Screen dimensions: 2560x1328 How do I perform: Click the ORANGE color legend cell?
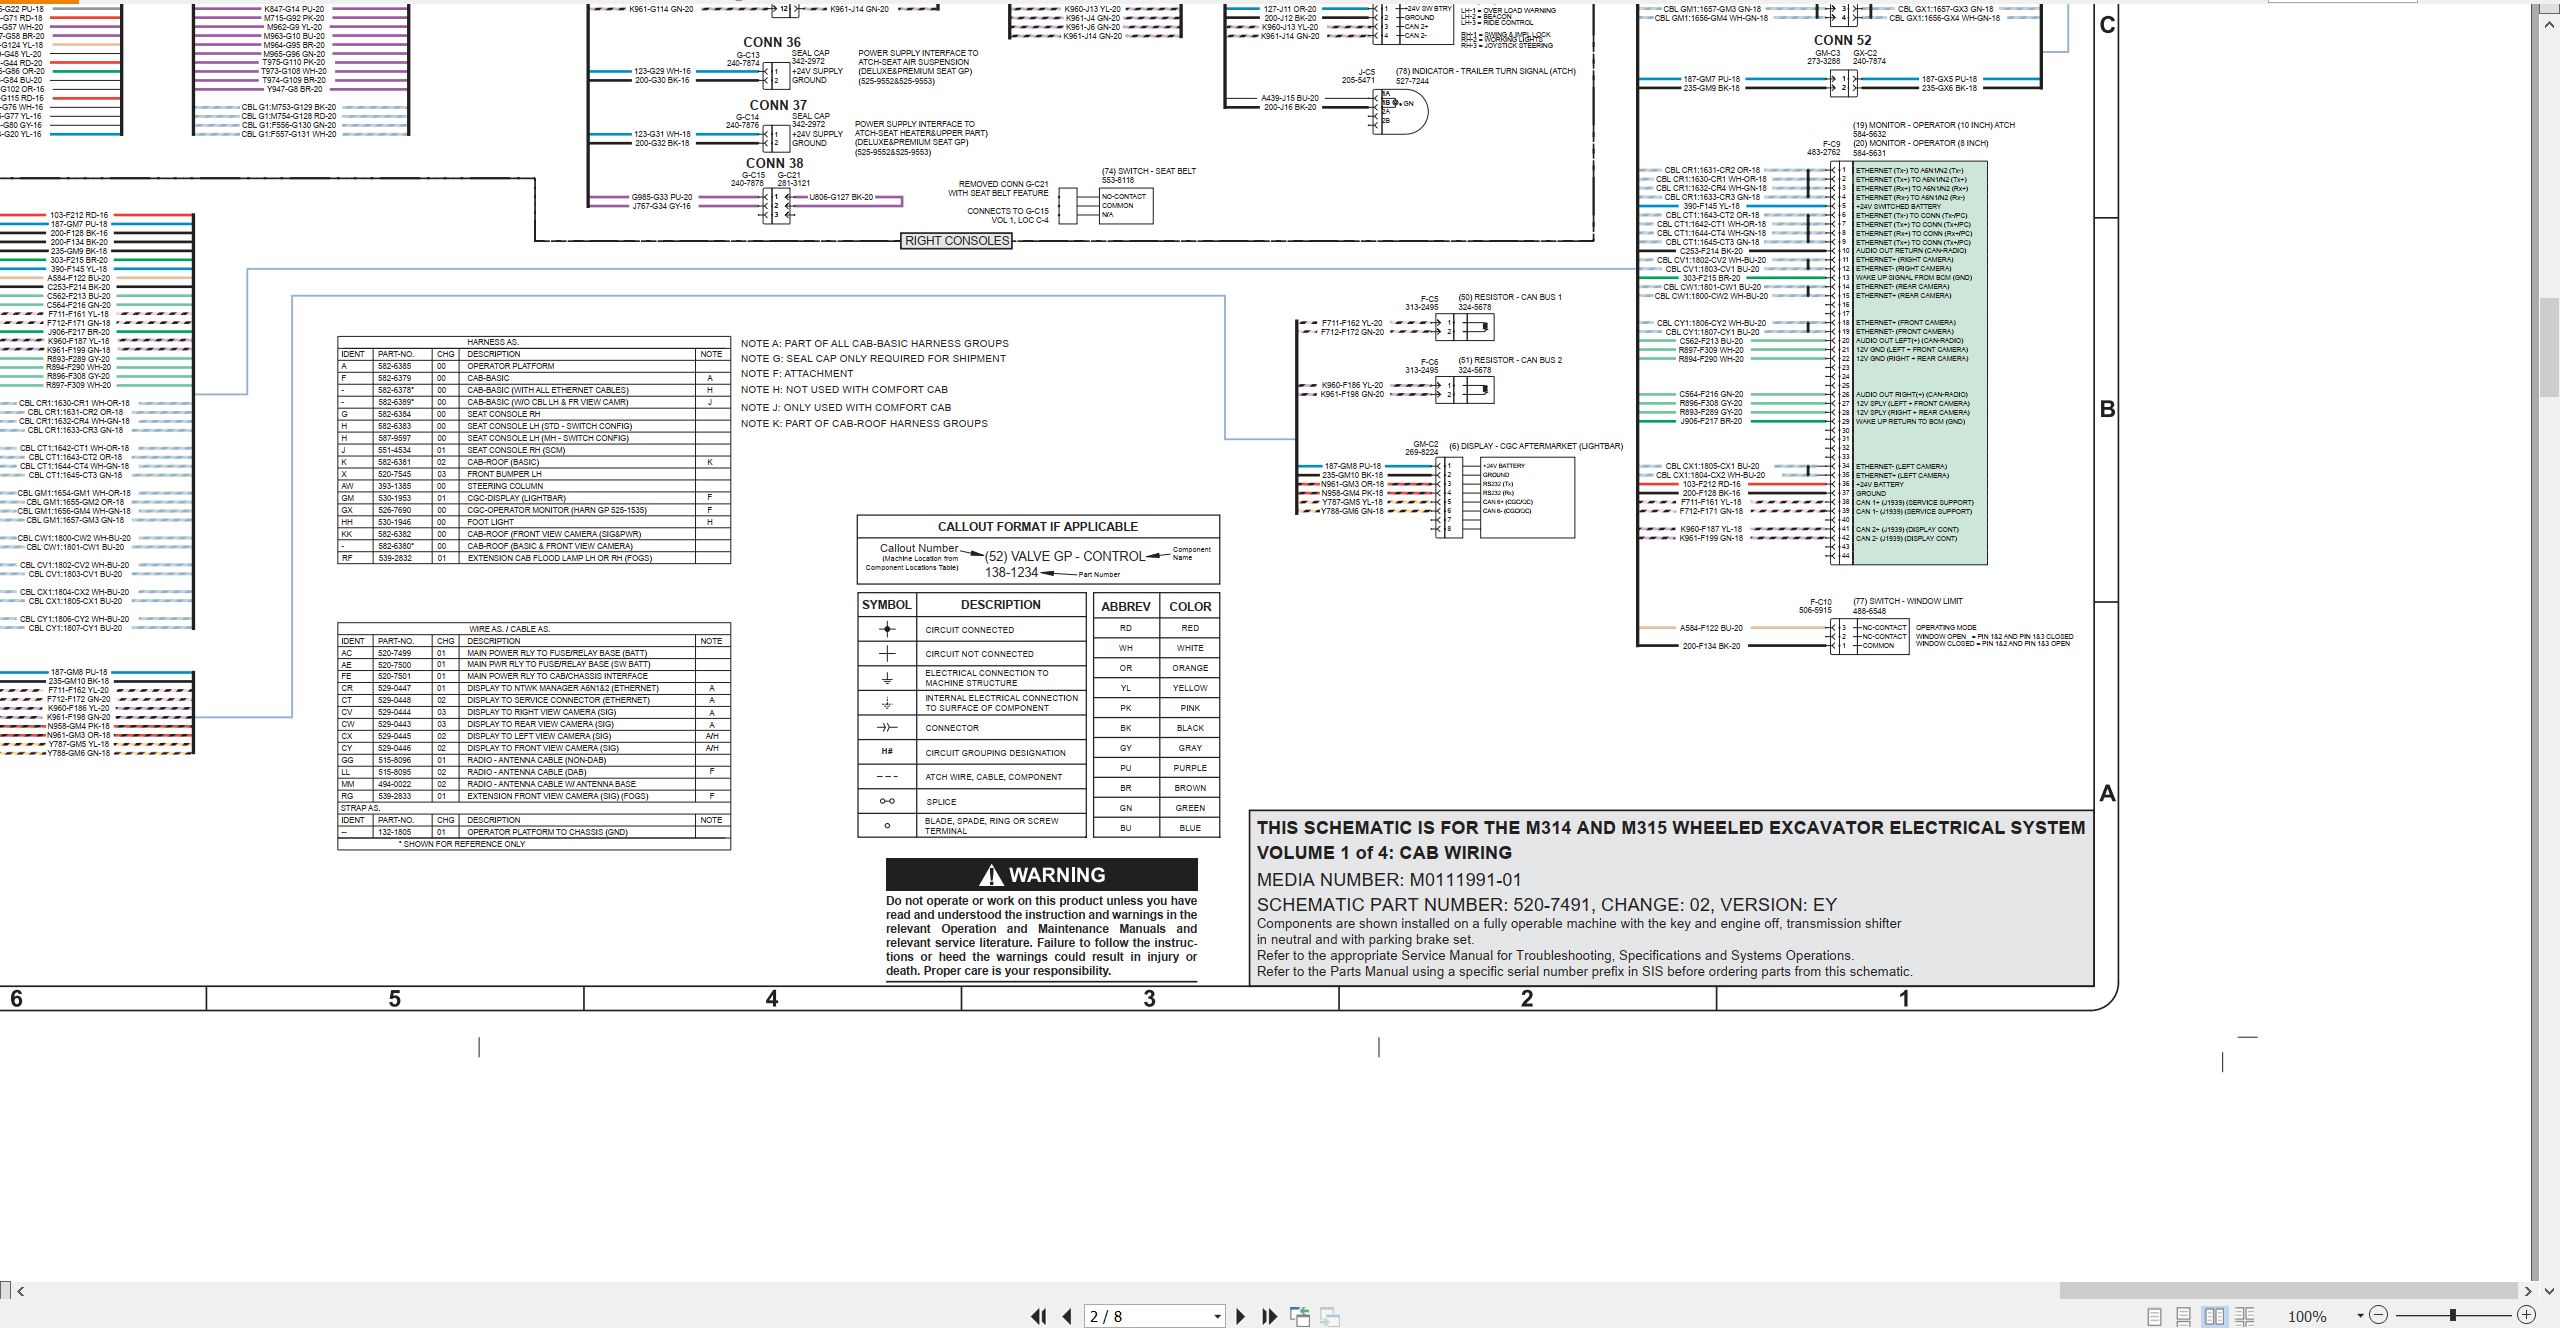[1190, 668]
